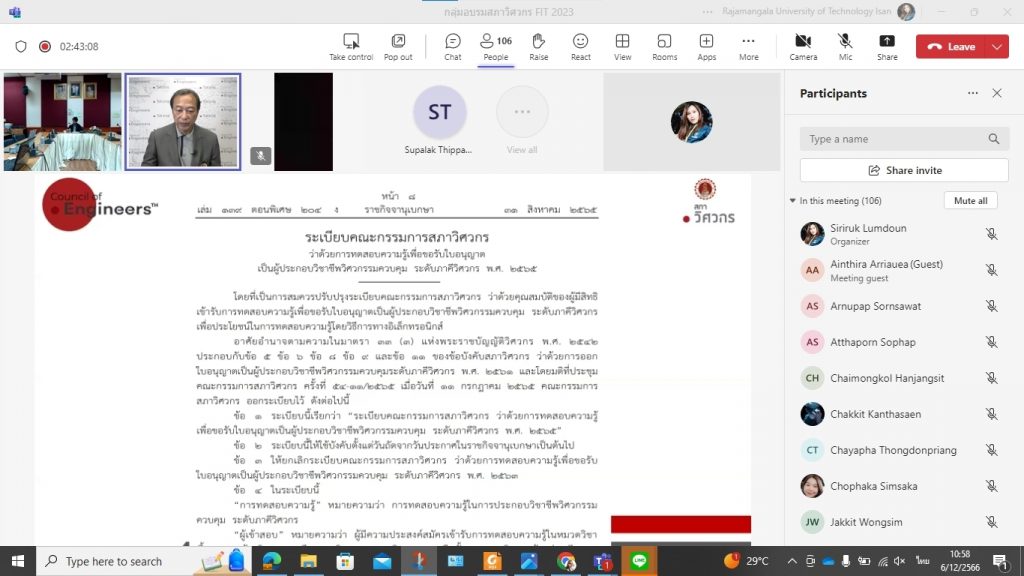The height and width of the screenshot is (576, 1024).
Task: Open More actions in toolbar
Action: (x=748, y=46)
